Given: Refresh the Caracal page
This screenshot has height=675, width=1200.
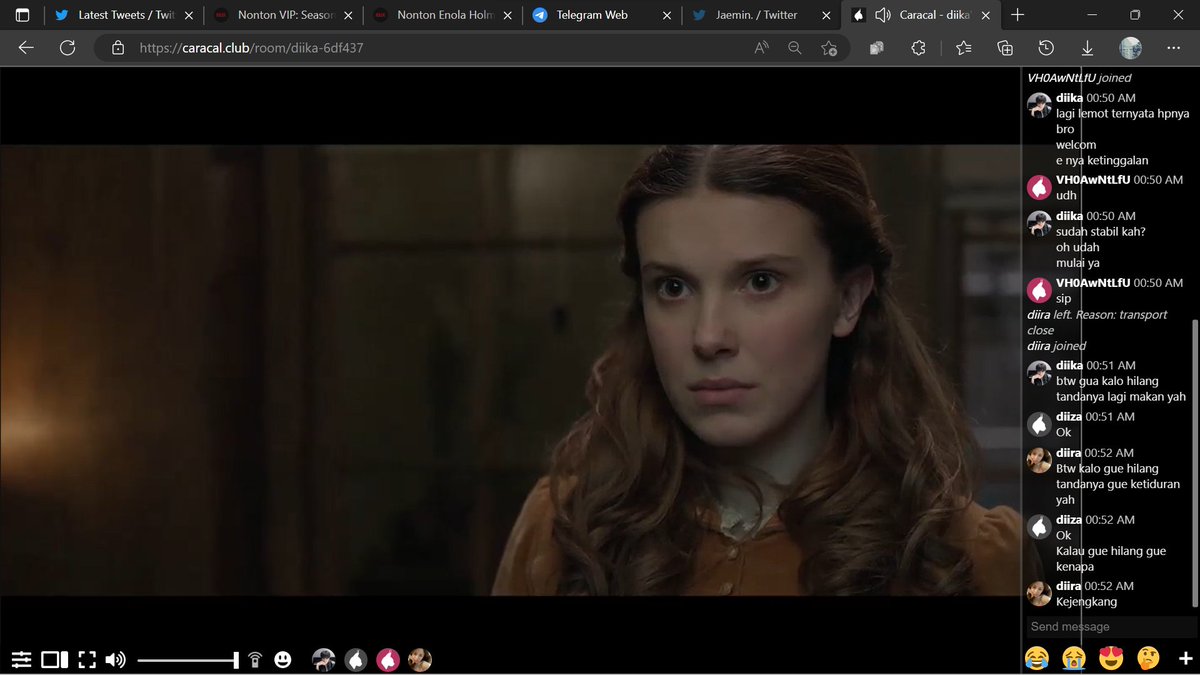Looking at the screenshot, I should (67, 48).
